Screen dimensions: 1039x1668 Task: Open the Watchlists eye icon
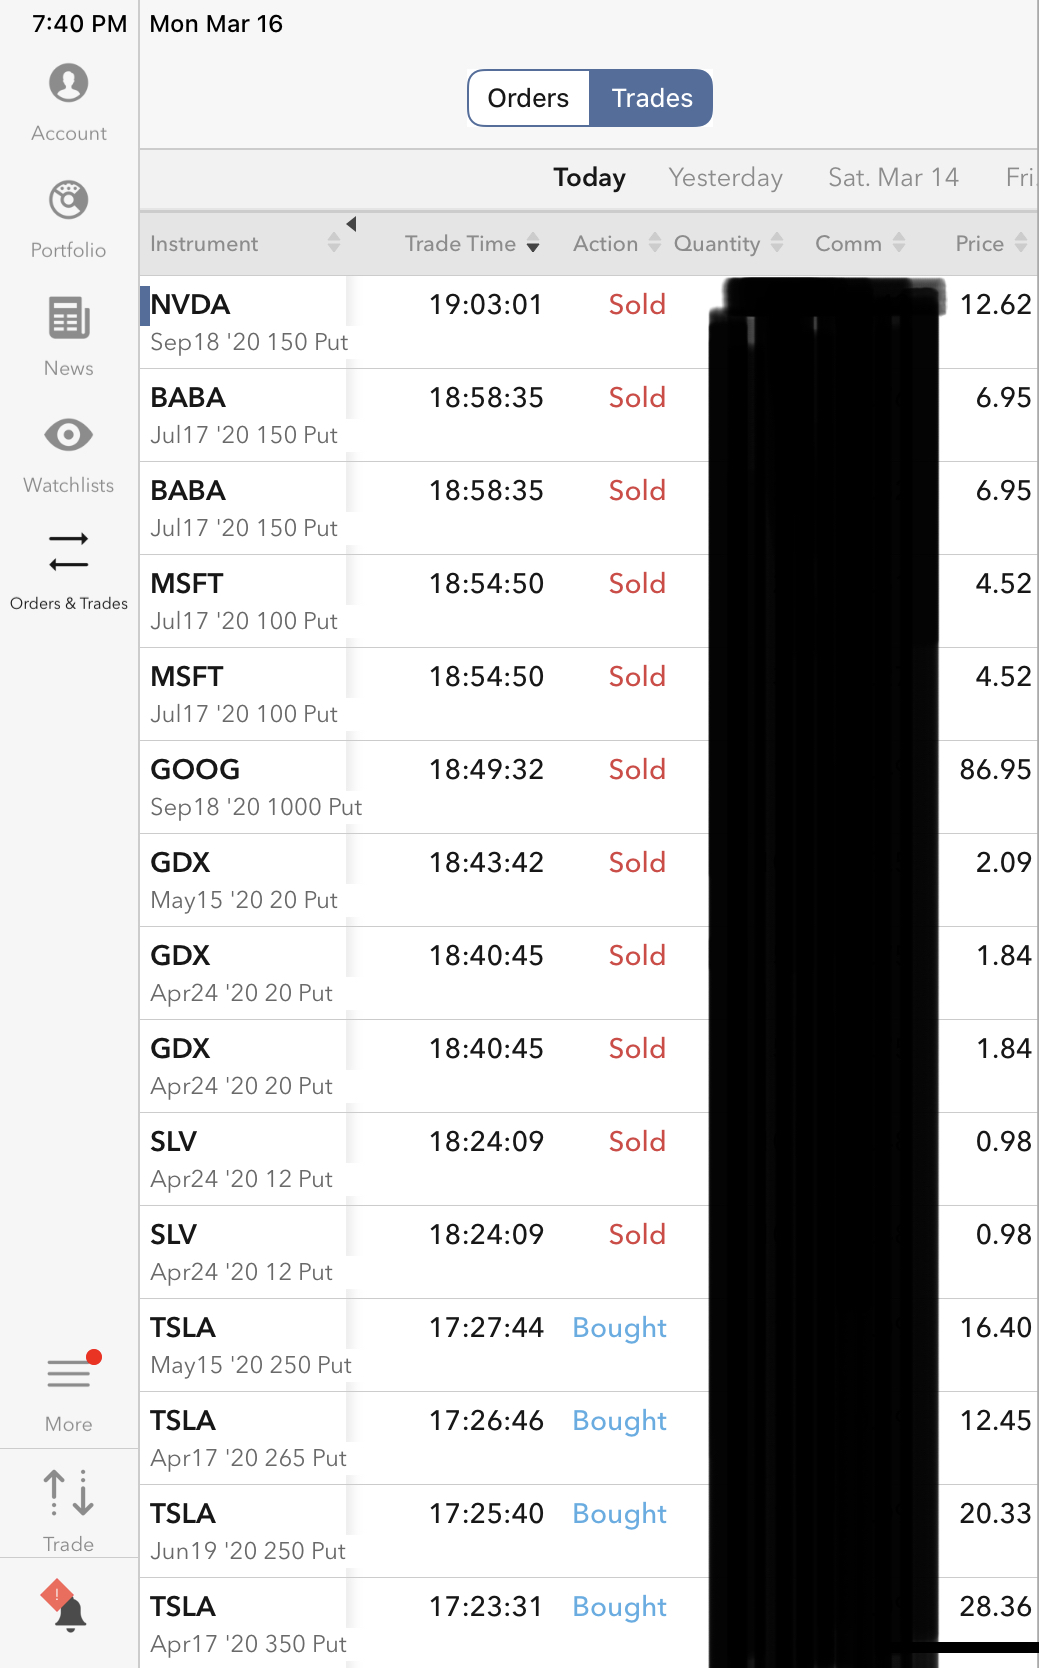tap(69, 435)
